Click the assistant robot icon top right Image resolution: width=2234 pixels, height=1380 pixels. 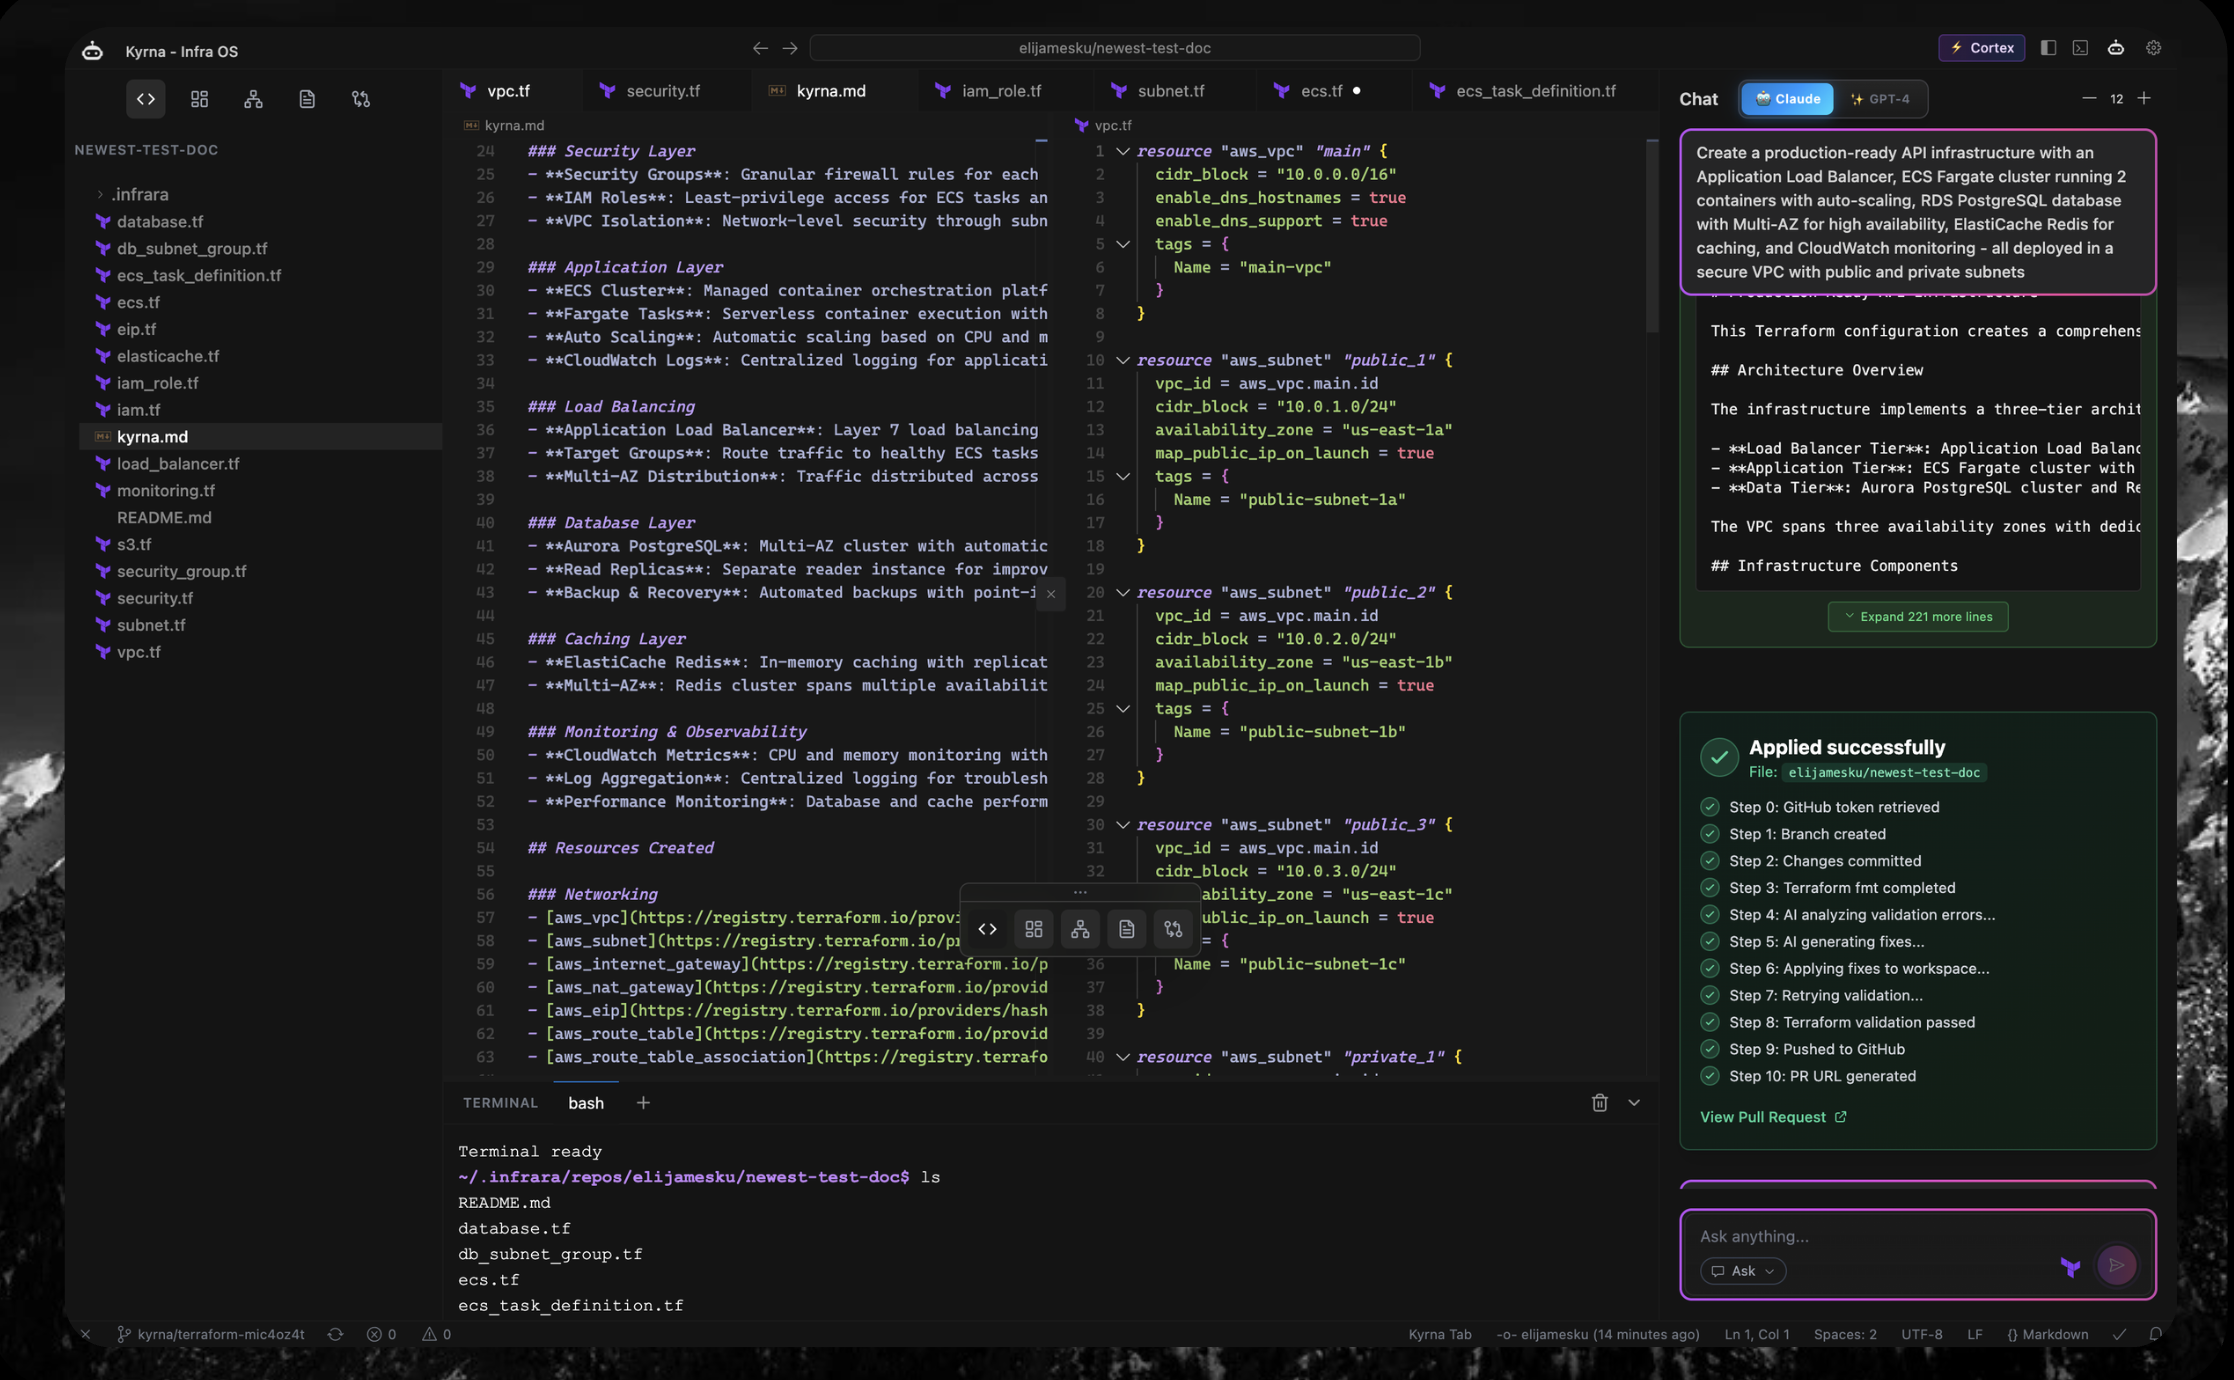(2115, 47)
